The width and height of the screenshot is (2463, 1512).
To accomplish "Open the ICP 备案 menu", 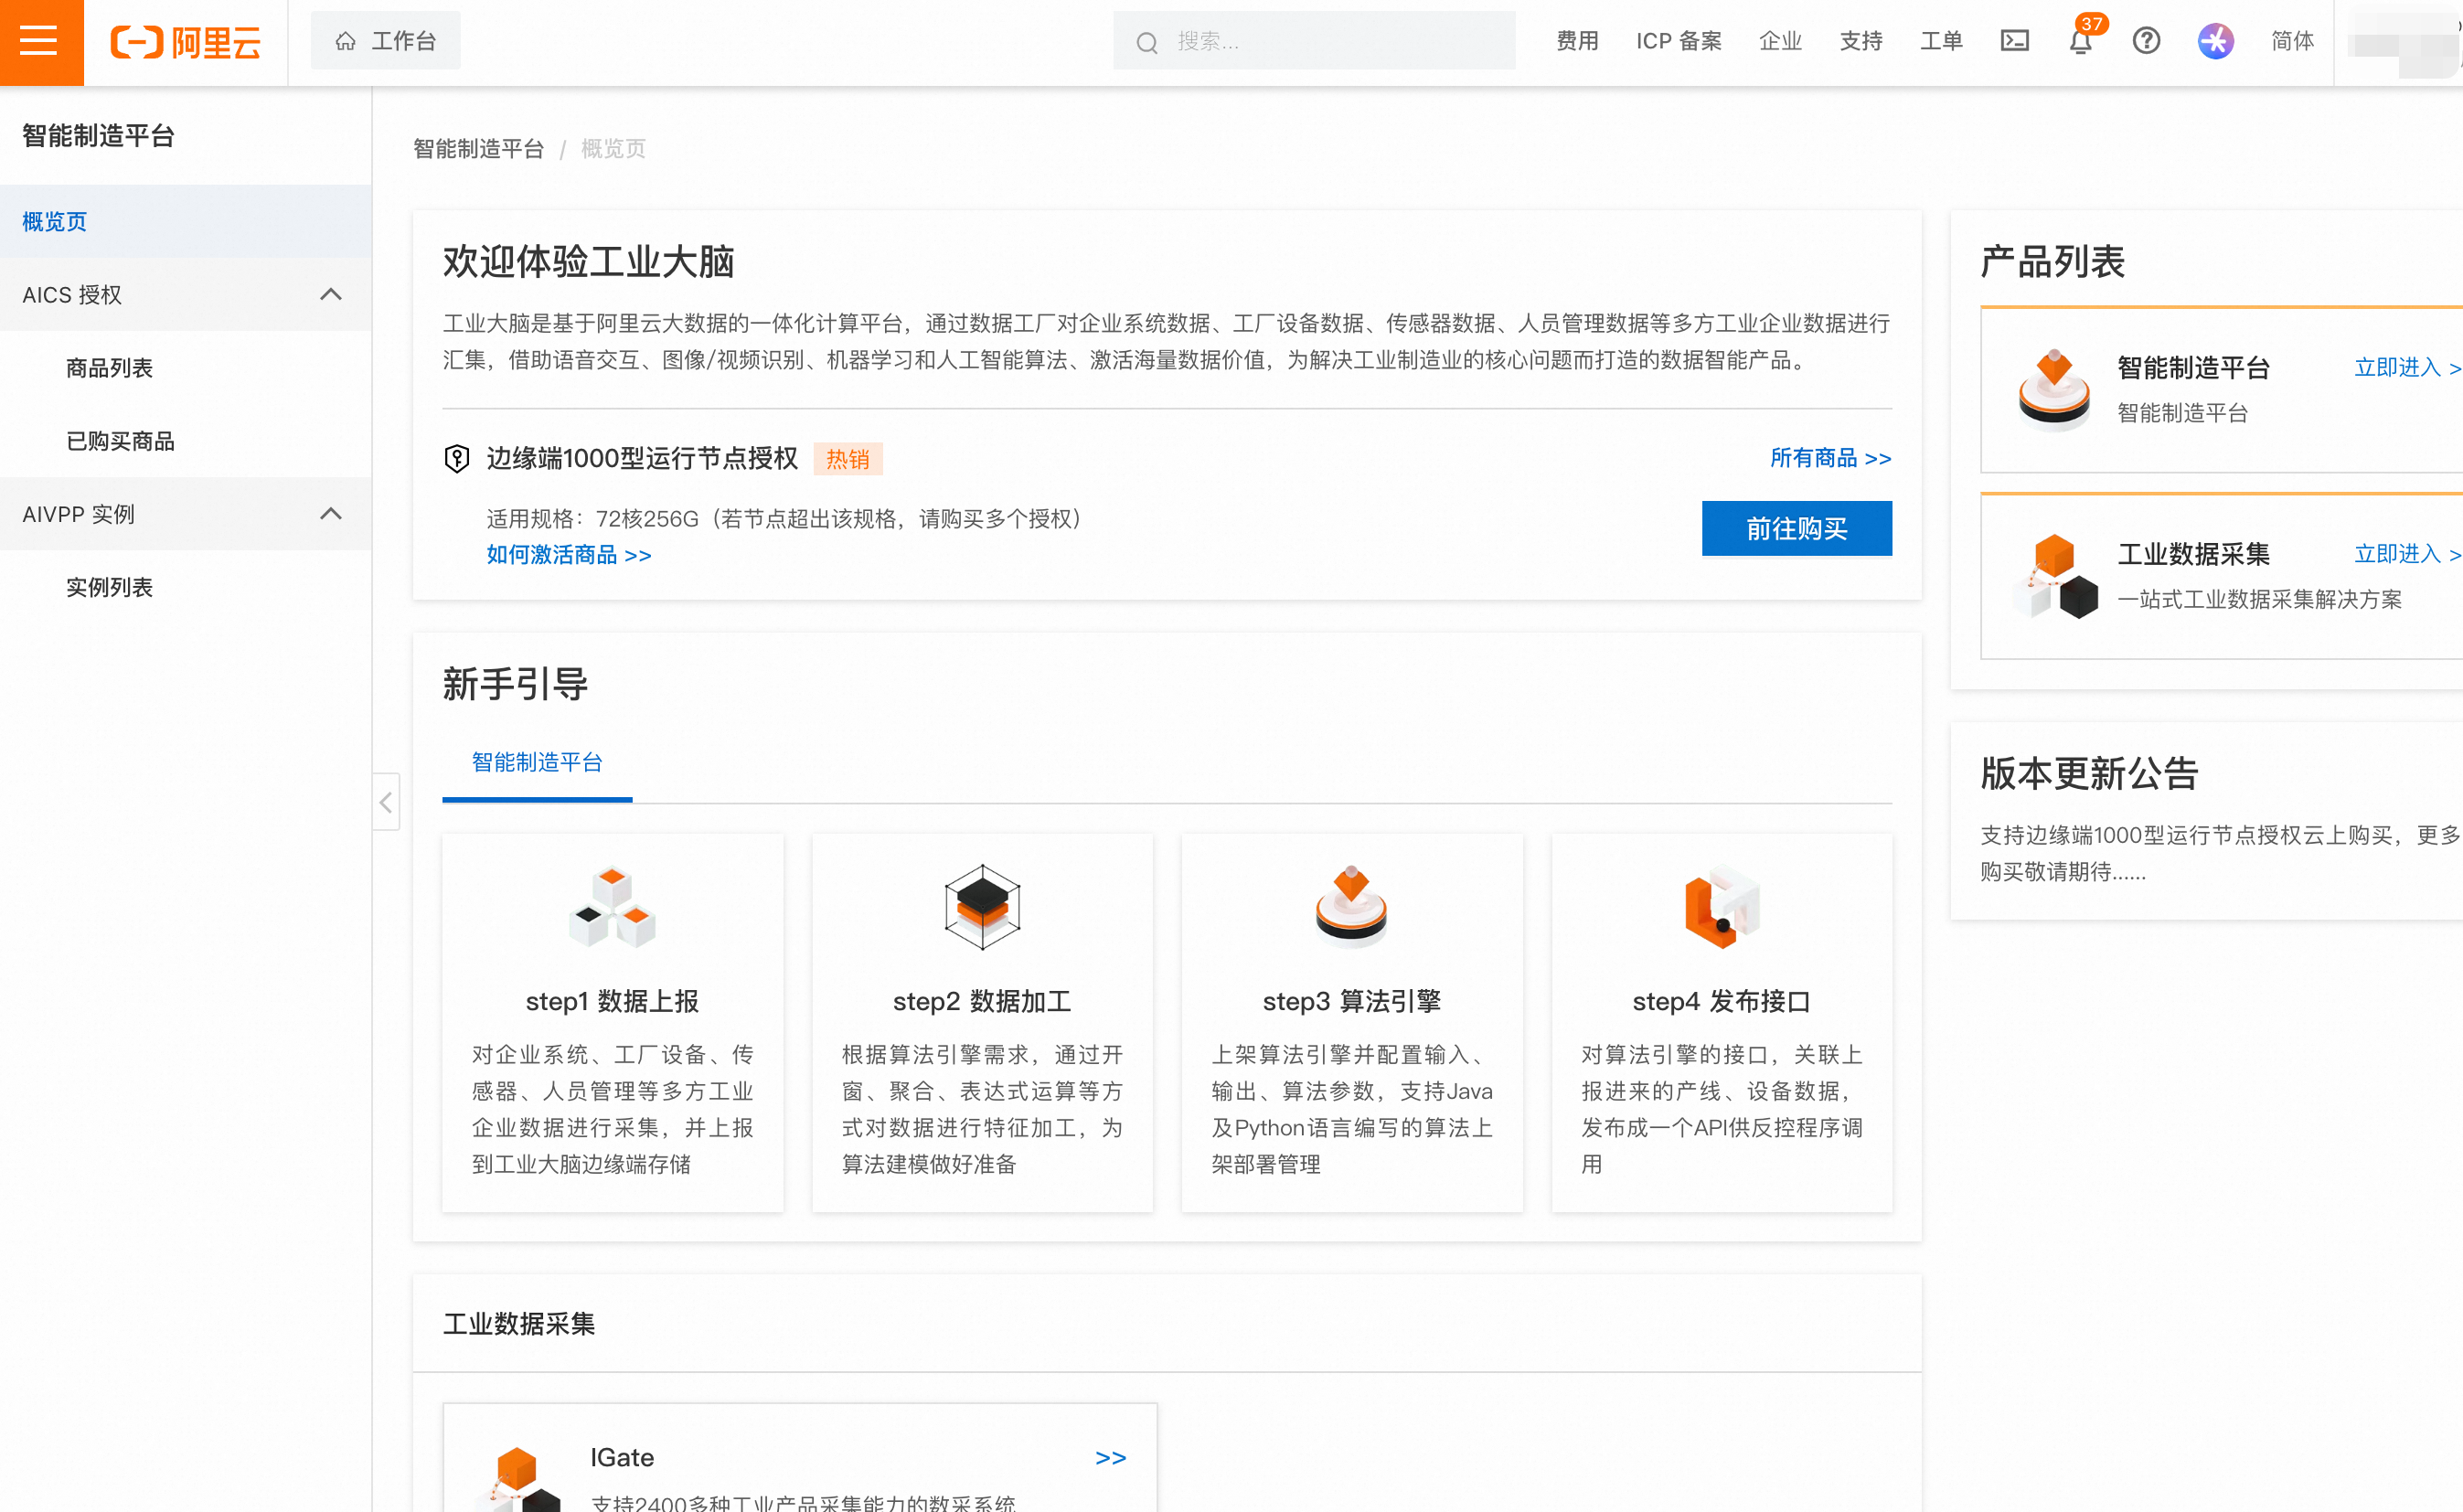I will click(1678, 41).
